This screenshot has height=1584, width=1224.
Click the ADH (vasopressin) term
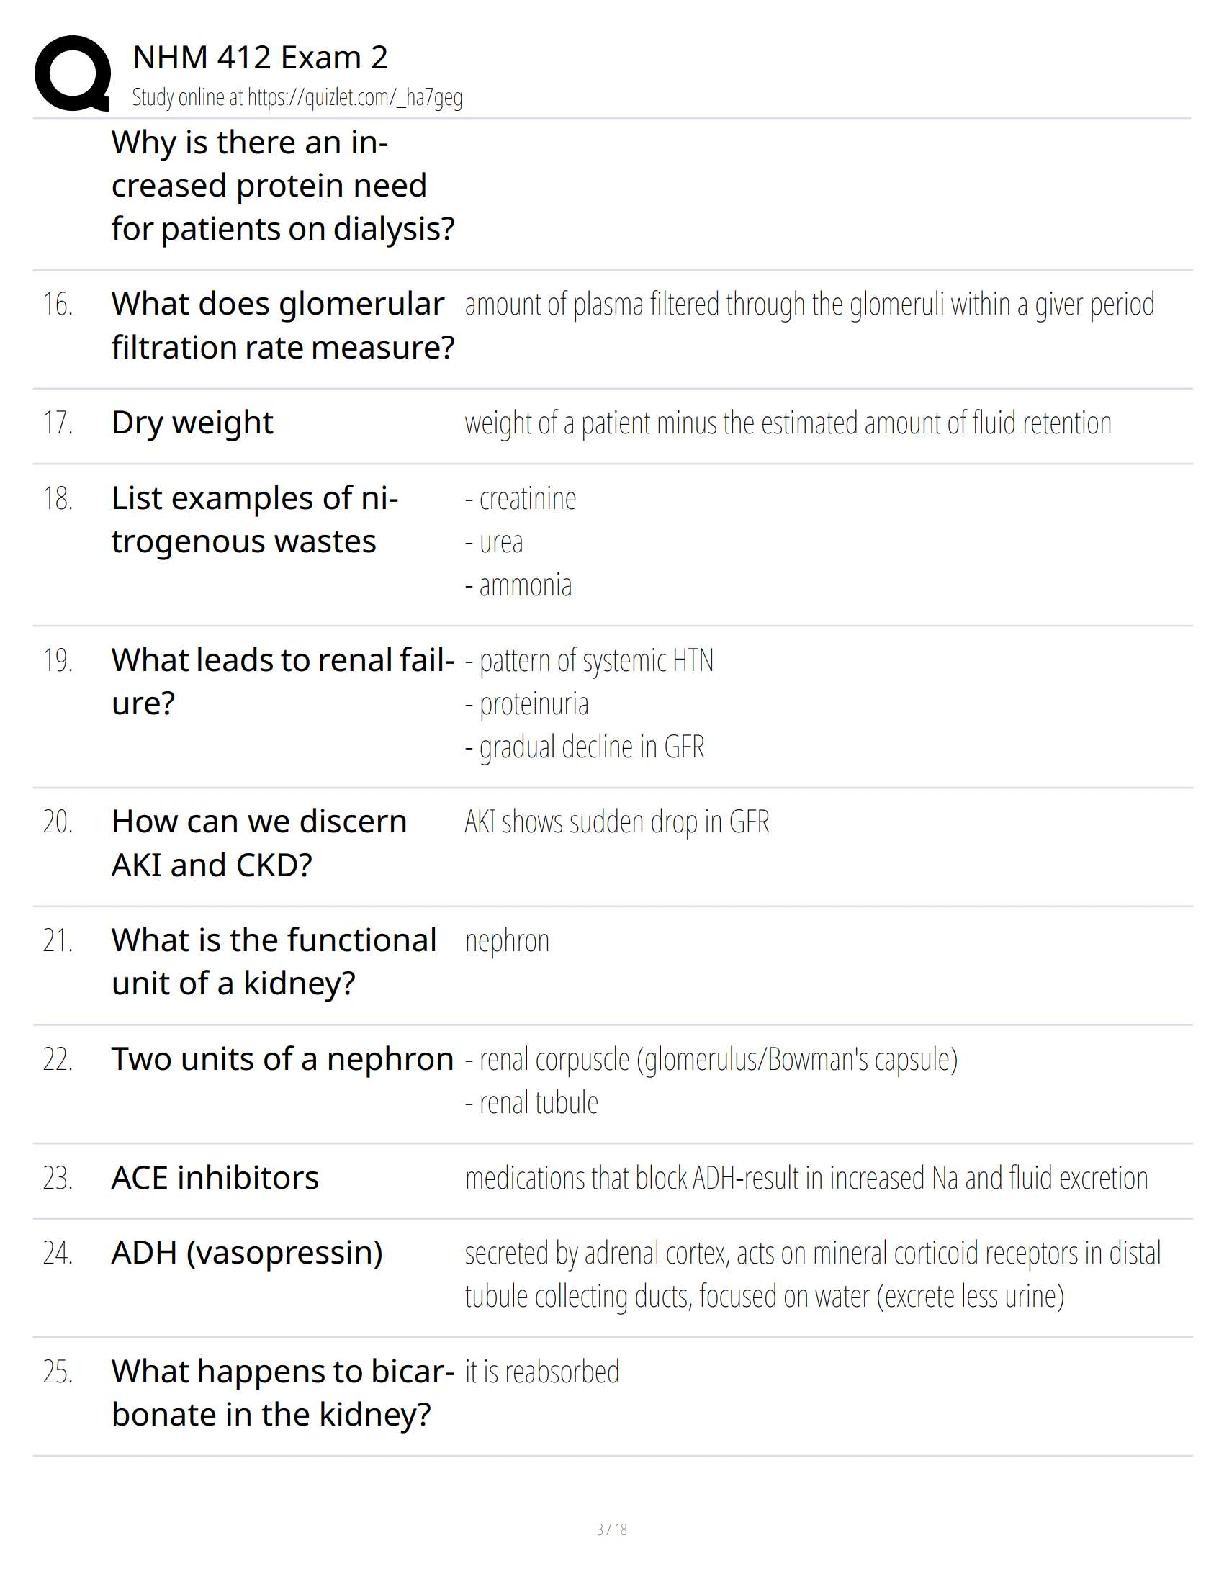click(247, 1253)
